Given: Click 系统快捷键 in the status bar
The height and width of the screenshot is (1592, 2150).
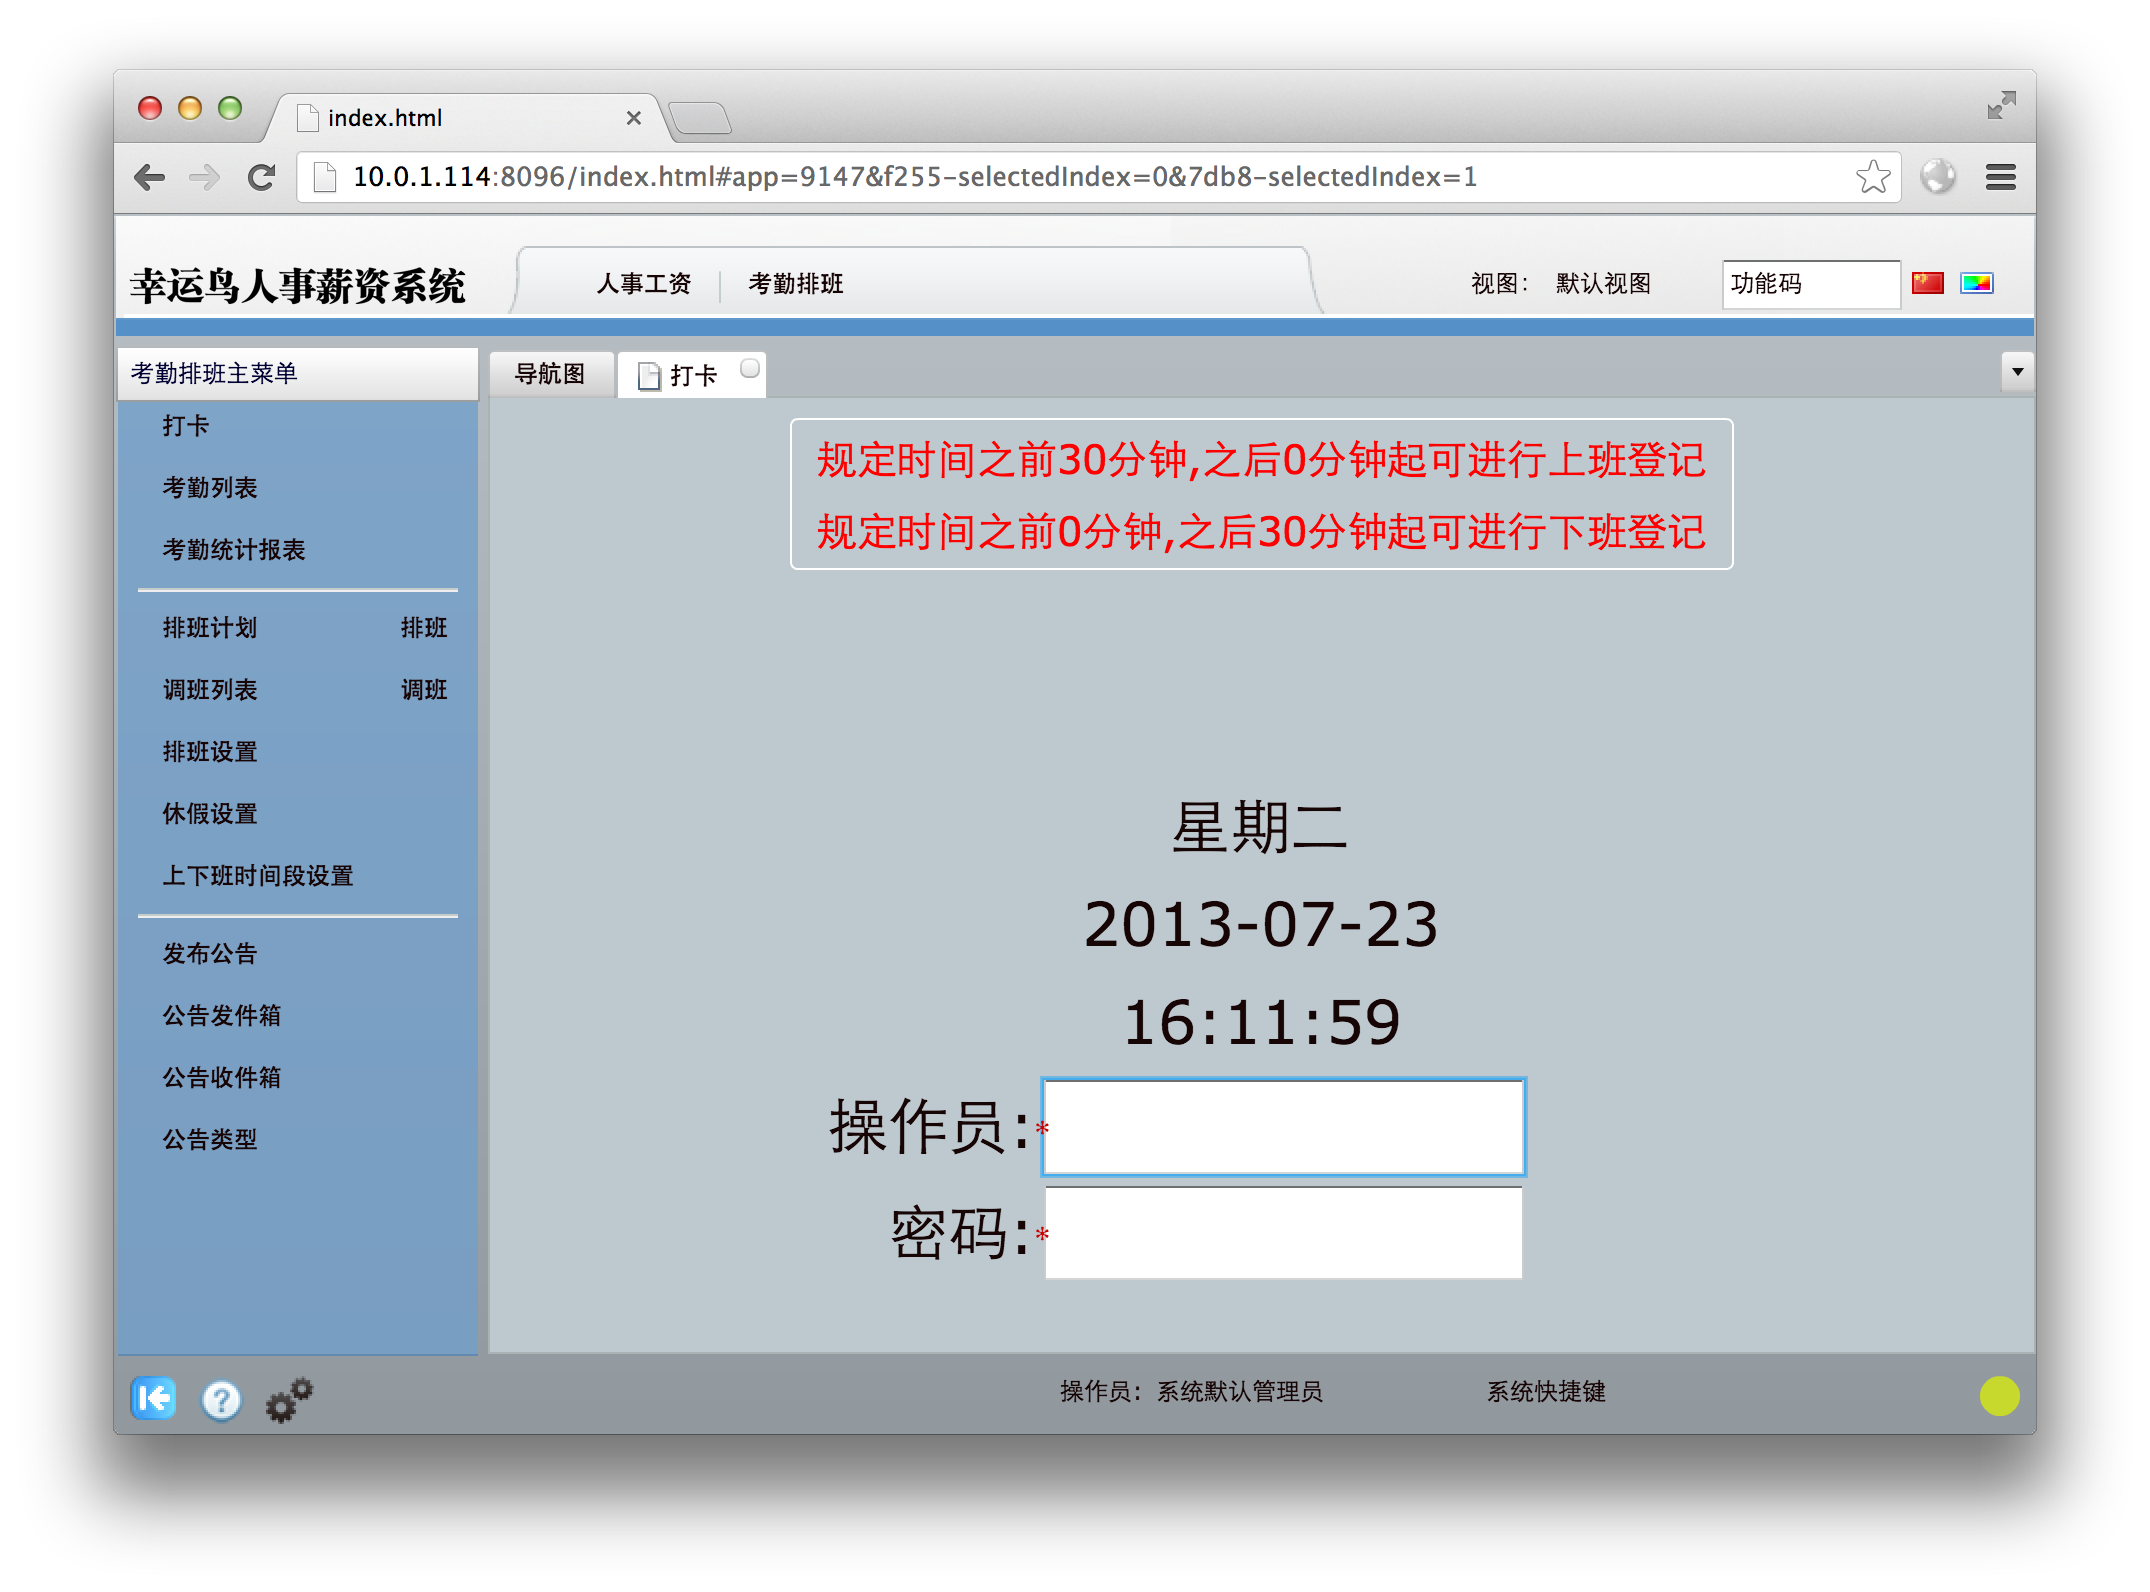Looking at the screenshot, I should tap(1546, 1392).
